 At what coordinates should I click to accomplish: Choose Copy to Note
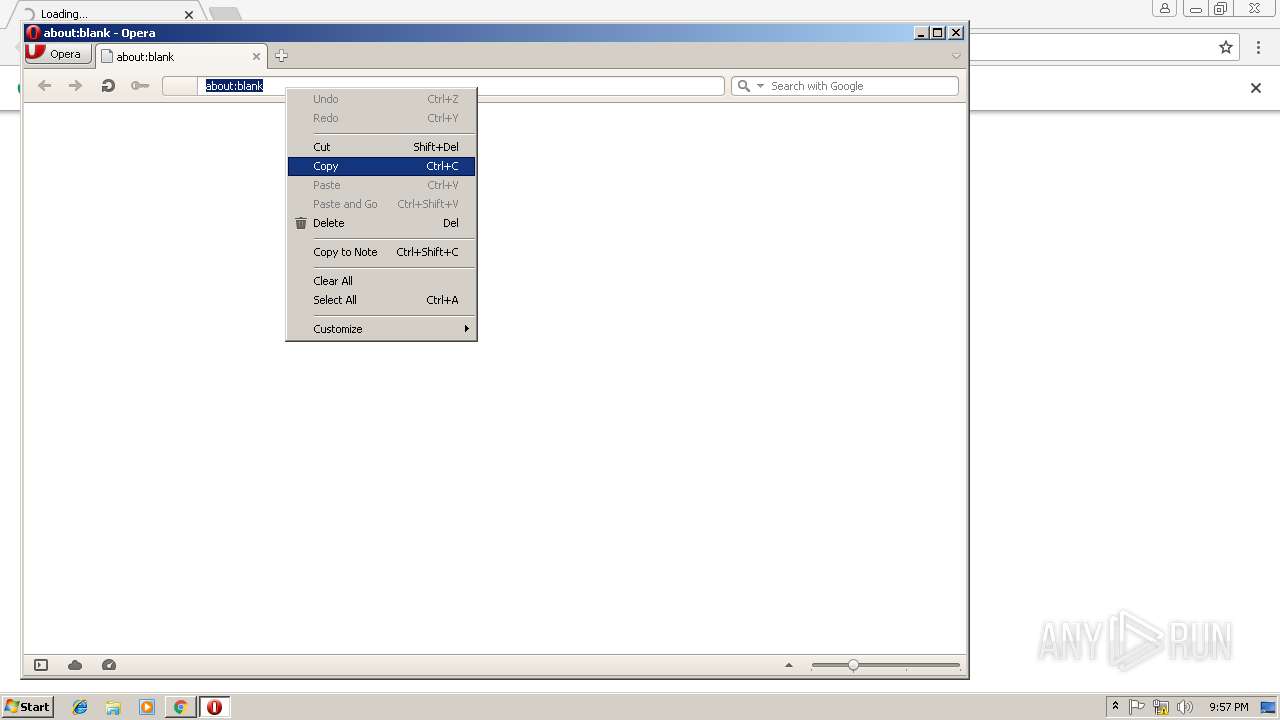[381, 252]
